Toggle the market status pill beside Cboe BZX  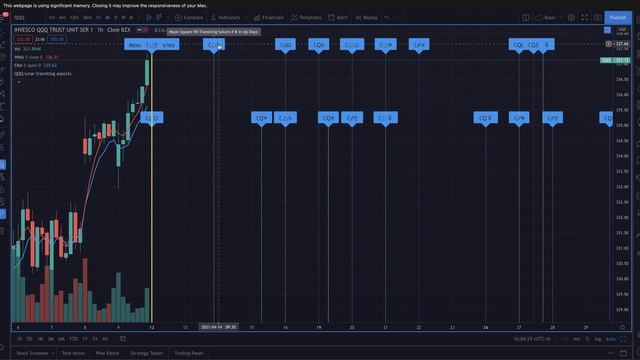point(142,30)
